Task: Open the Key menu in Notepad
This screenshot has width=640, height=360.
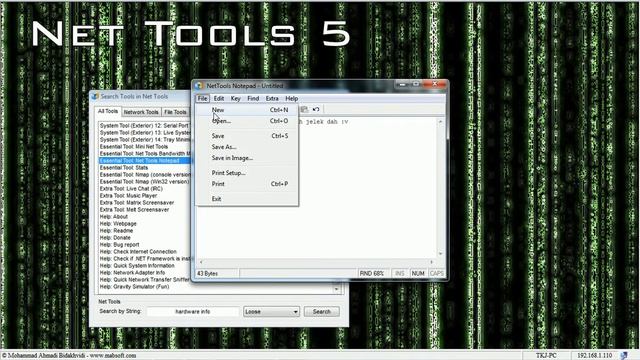Action: click(x=236, y=98)
